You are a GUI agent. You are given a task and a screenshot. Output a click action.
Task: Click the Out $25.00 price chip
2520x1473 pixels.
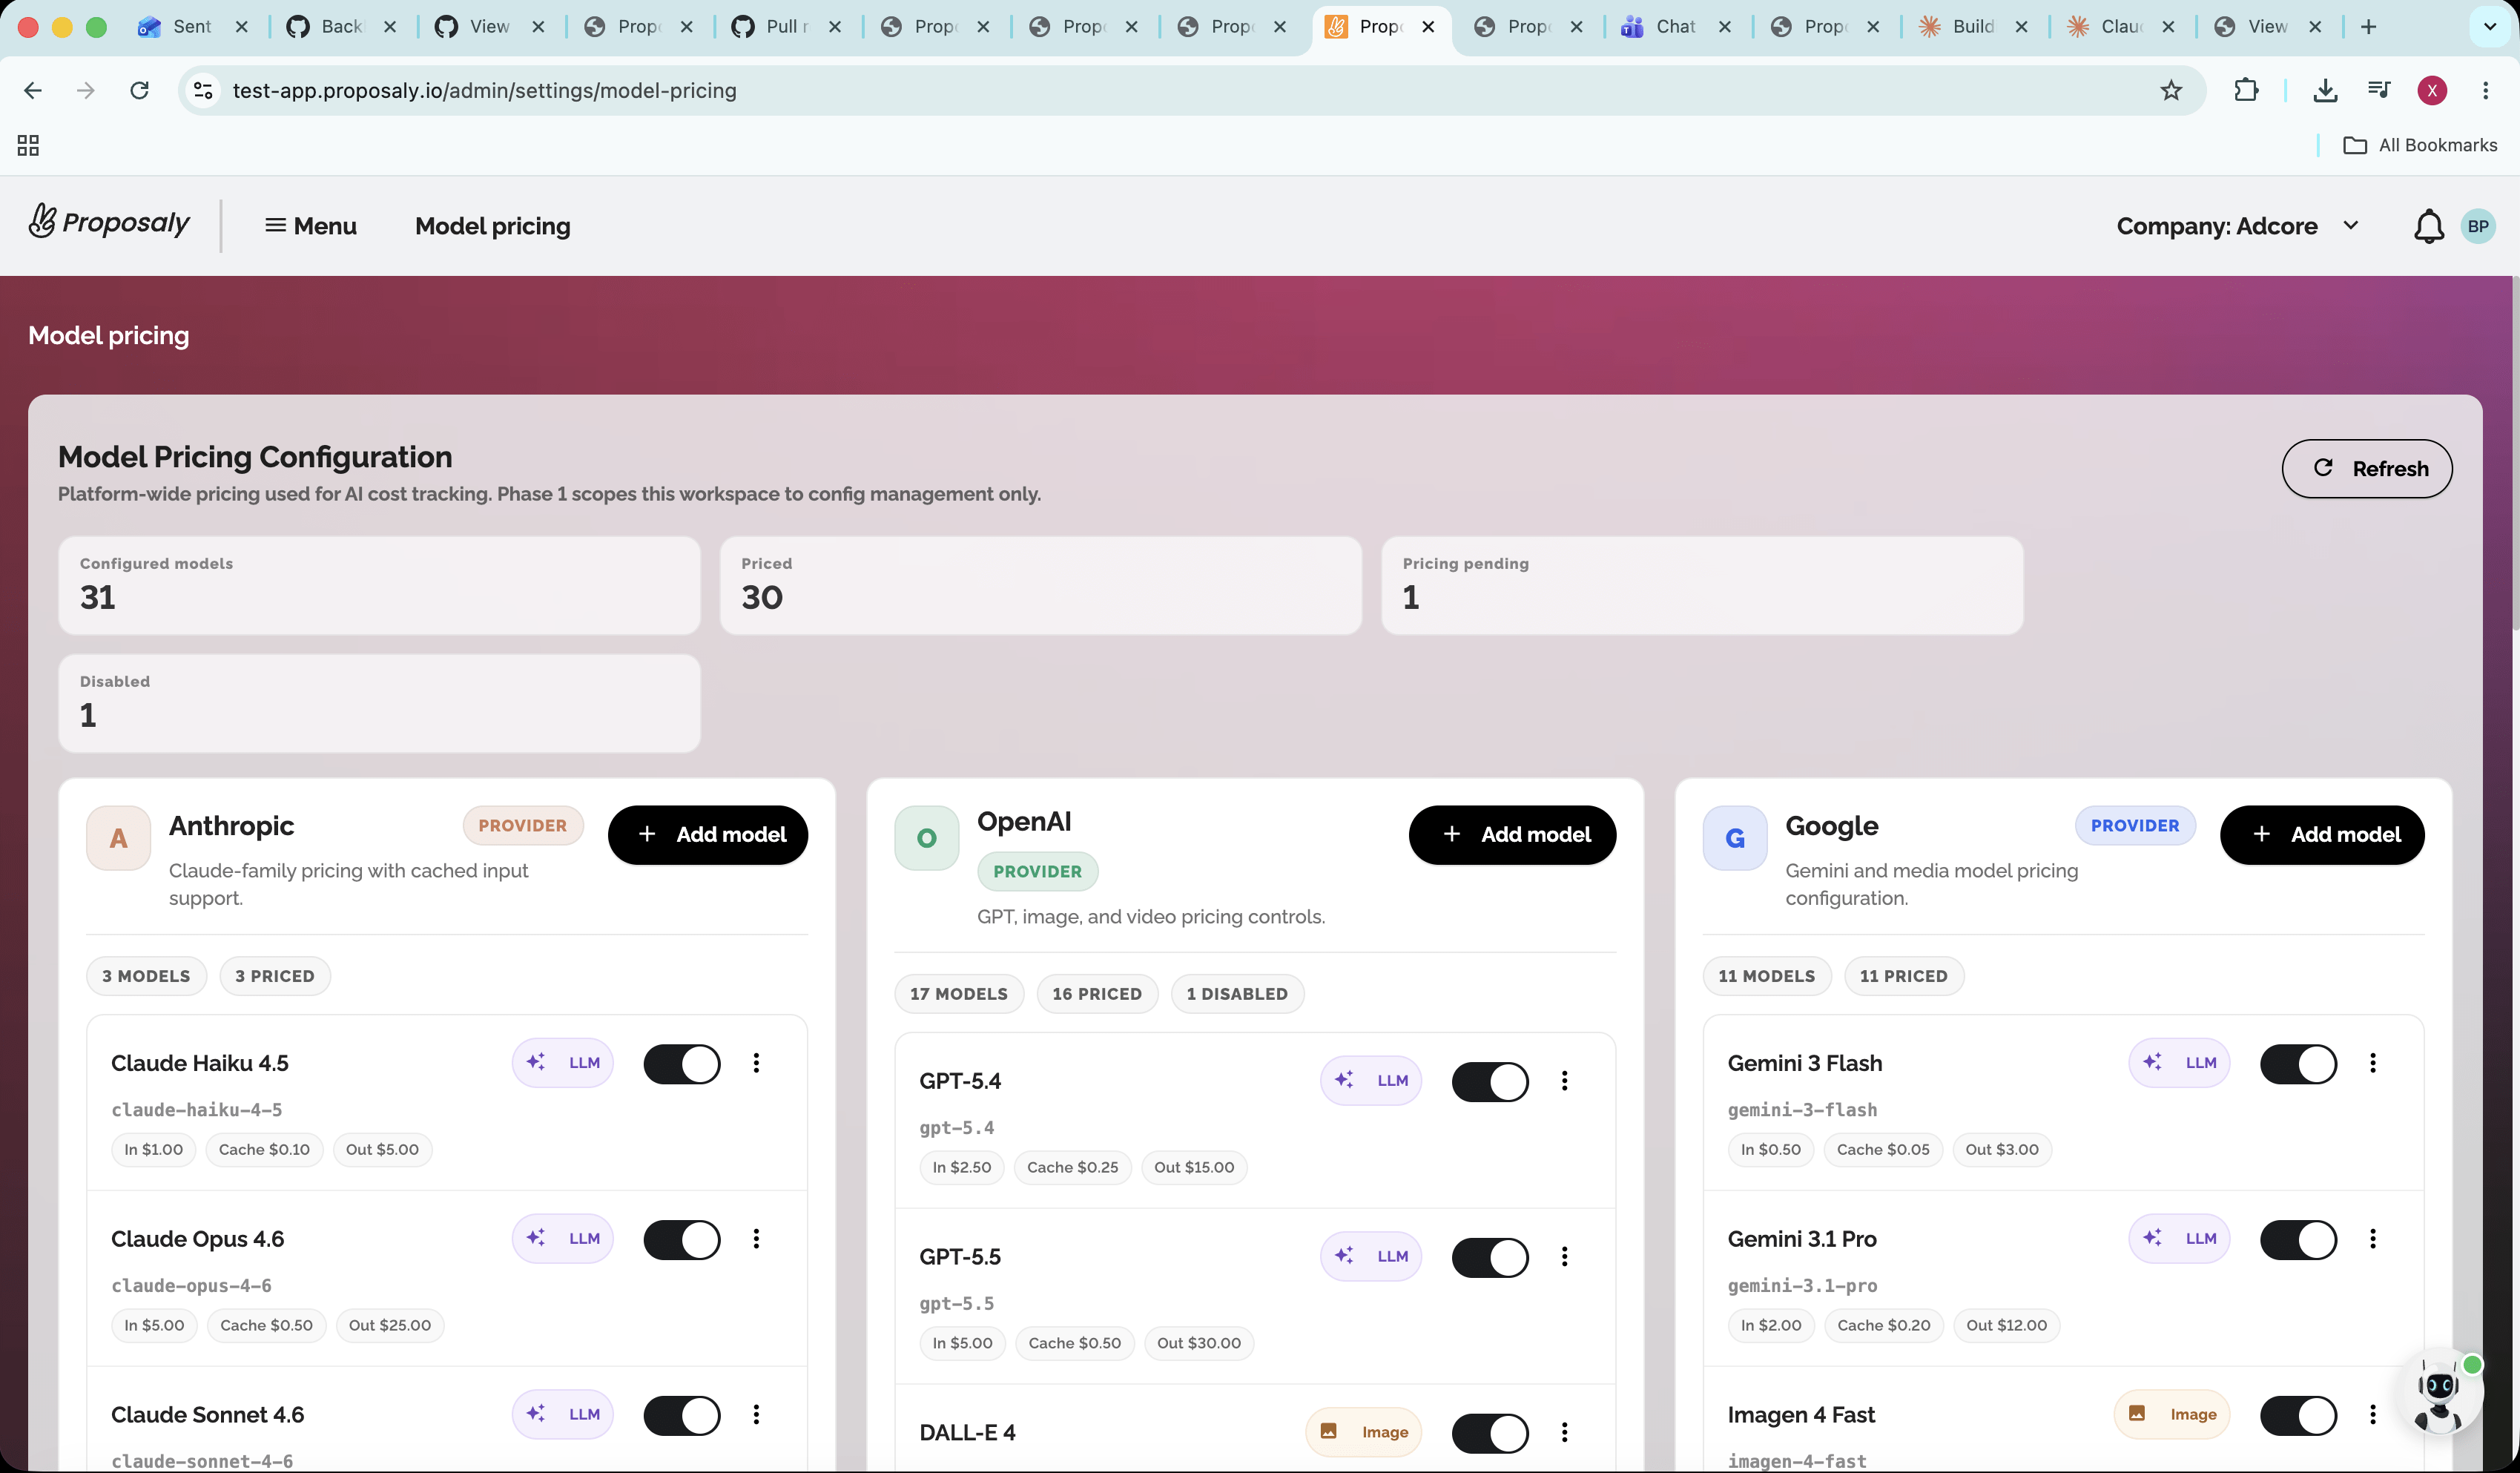click(390, 1326)
